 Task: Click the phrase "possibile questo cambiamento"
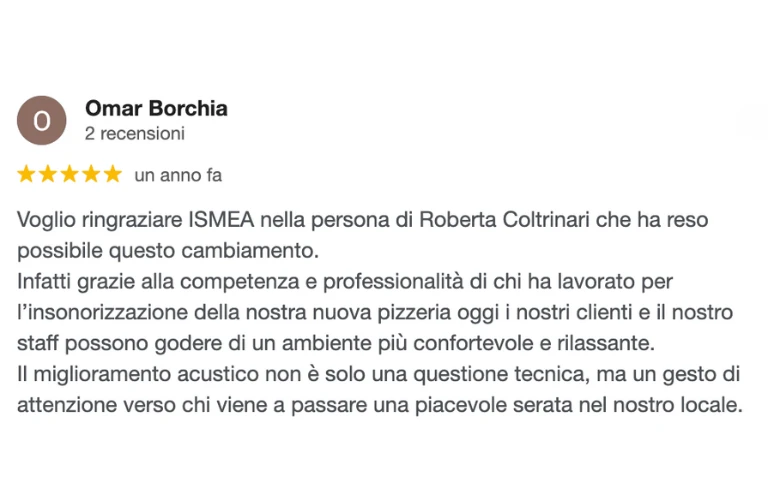point(166,250)
